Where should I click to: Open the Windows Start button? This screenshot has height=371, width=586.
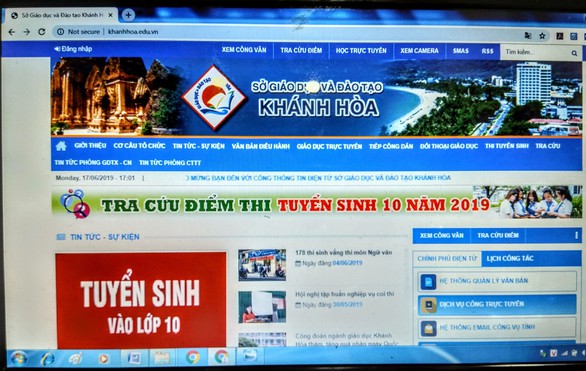click(x=18, y=358)
